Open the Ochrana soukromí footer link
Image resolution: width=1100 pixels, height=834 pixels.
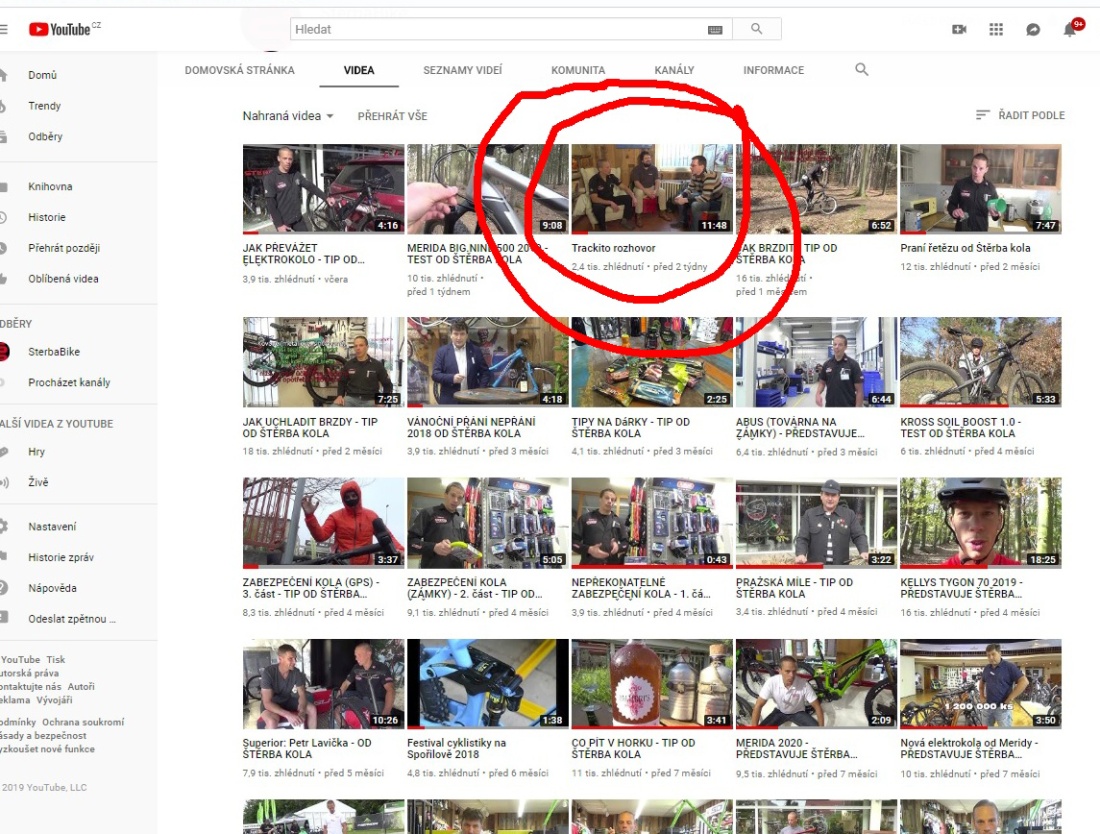click(83, 722)
